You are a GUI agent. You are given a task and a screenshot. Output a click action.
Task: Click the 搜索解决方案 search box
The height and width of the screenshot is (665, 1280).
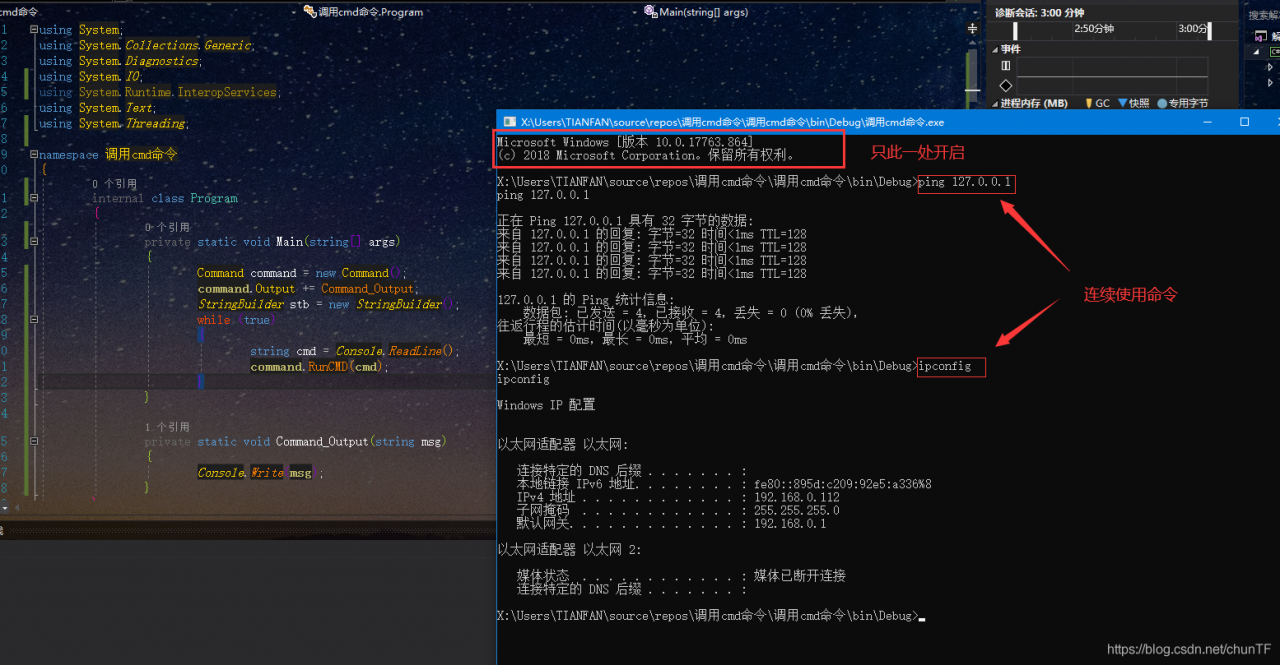point(1262,15)
